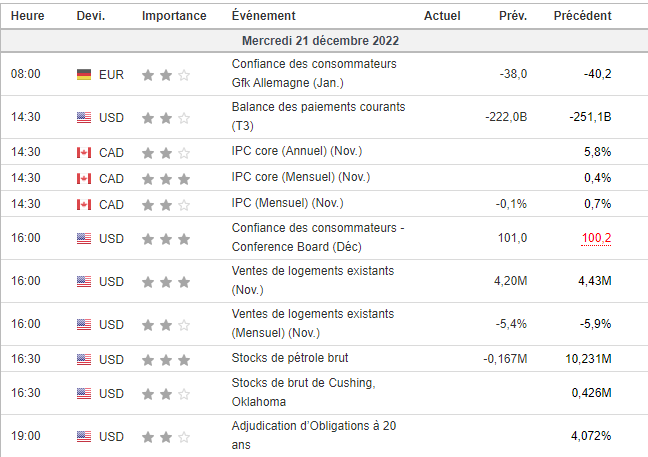Open Confiance des consommateurs Gfk Allemagne event
648x457 pixels.
[x=314, y=74]
